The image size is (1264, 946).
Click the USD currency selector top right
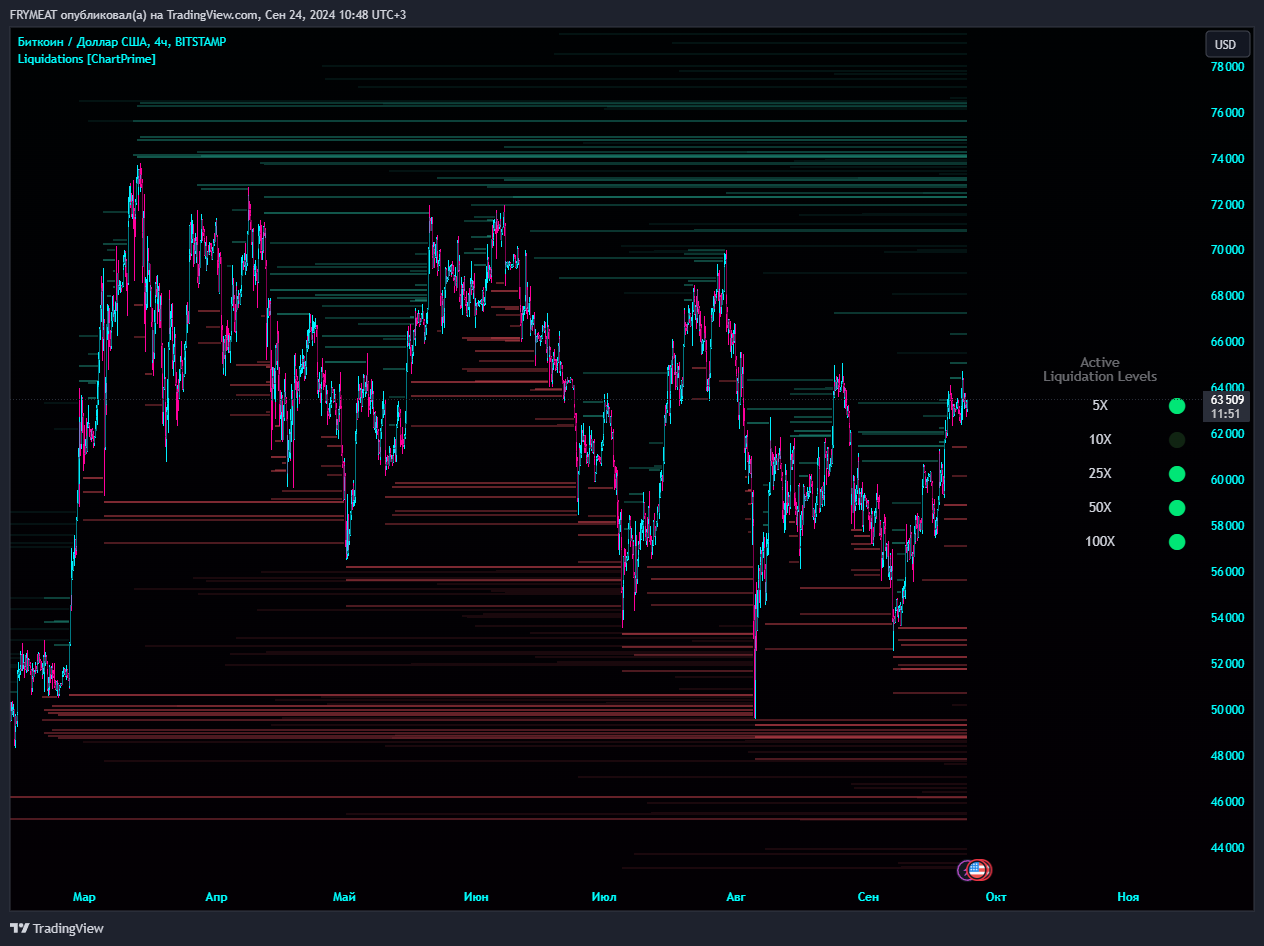pyautogui.click(x=1227, y=44)
